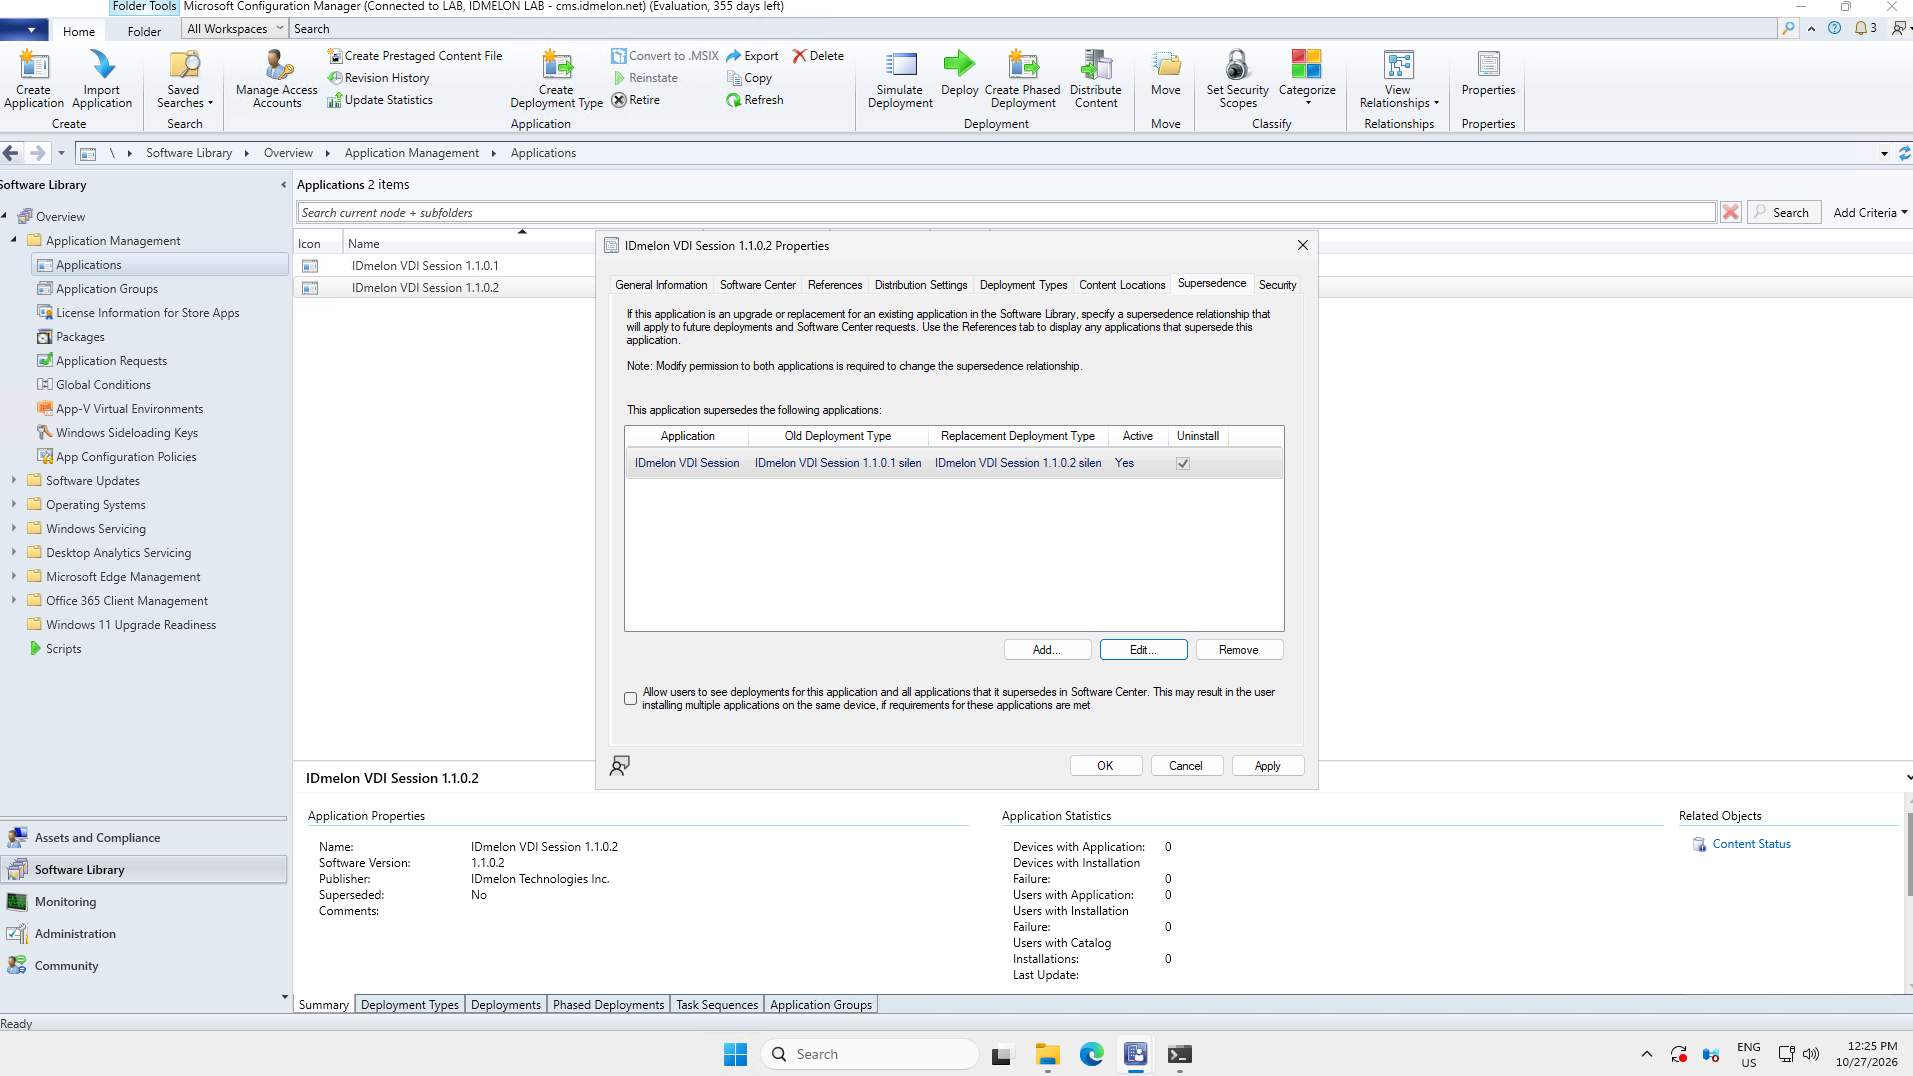Select Application Groups in the tree
This screenshot has width=1913, height=1076.
click(107, 289)
